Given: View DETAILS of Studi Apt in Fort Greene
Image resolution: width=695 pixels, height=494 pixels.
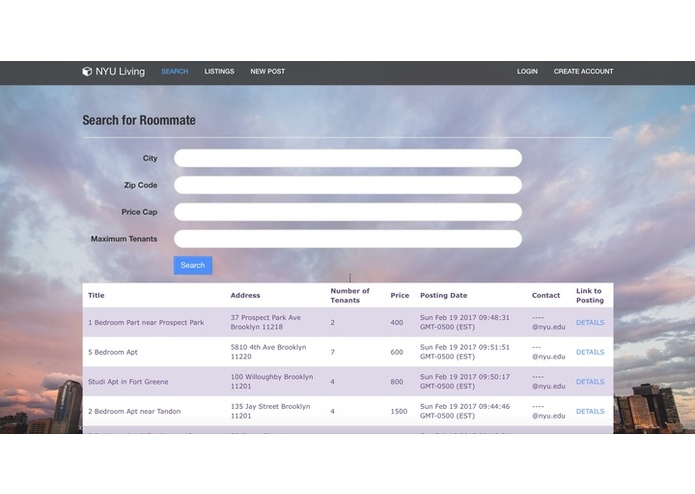Looking at the screenshot, I should 590,382.
